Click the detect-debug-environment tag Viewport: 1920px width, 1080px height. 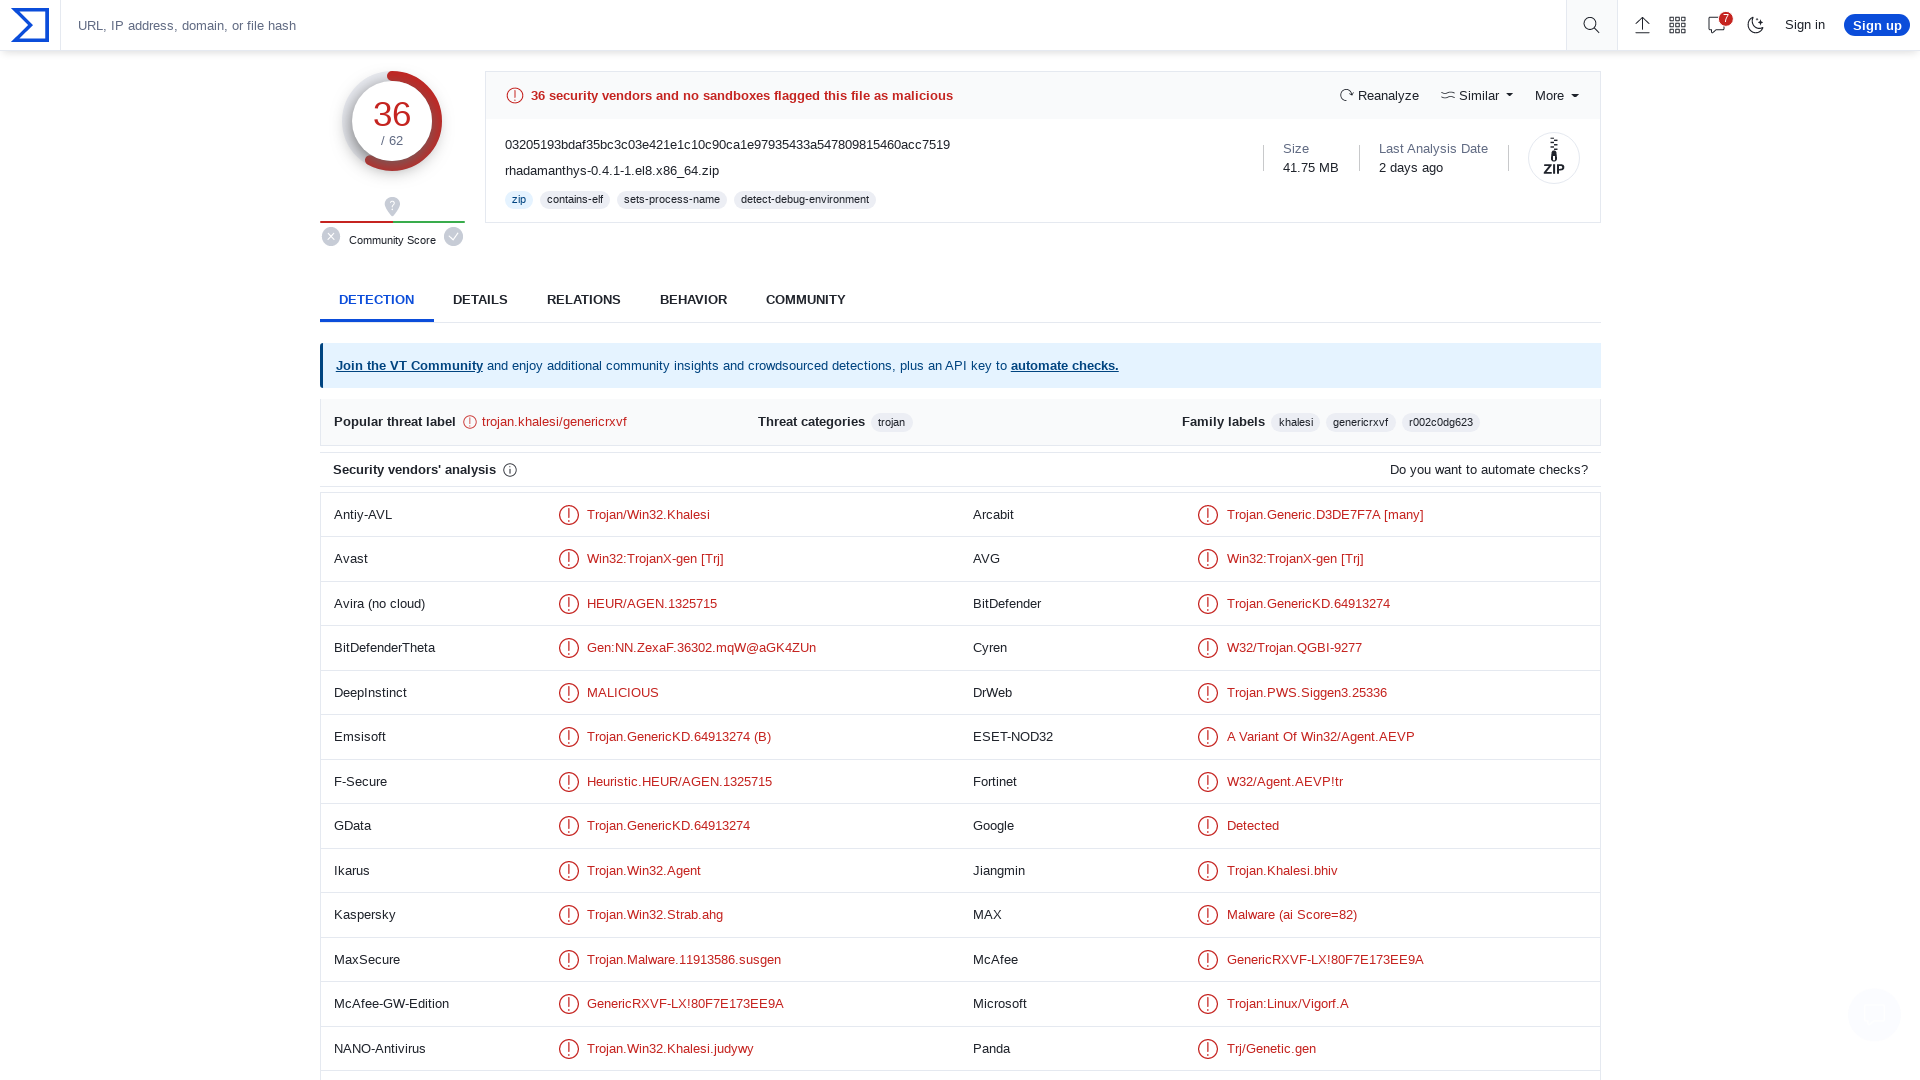point(805,200)
